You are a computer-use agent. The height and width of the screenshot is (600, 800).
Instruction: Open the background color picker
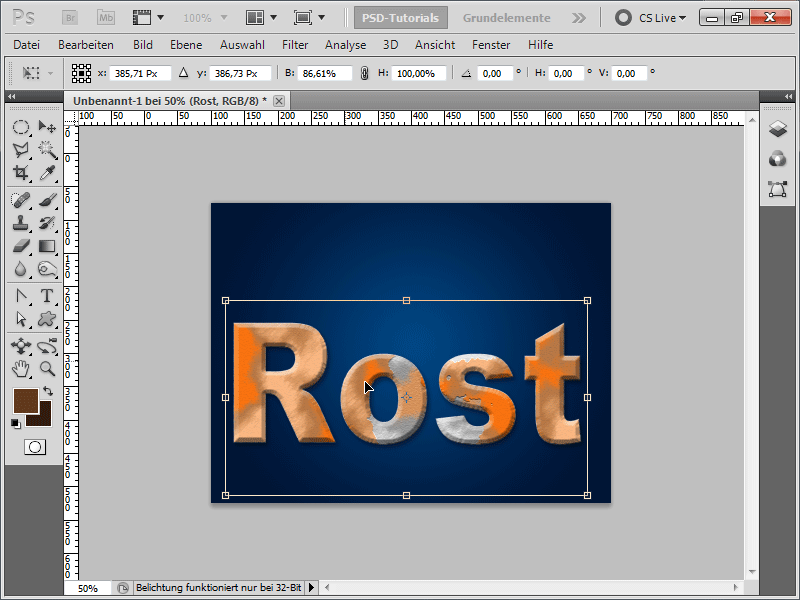(44, 418)
